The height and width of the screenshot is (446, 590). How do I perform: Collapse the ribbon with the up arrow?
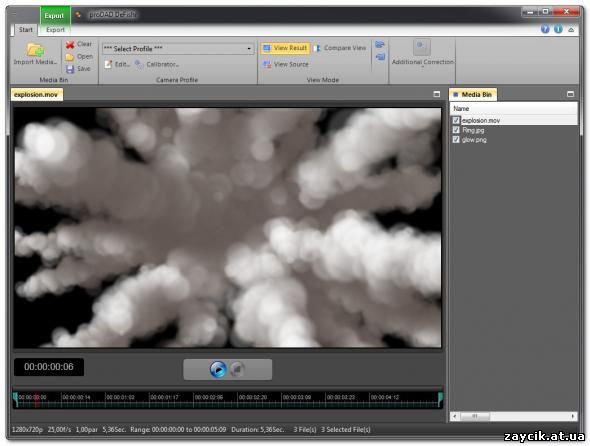(x=571, y=29)
